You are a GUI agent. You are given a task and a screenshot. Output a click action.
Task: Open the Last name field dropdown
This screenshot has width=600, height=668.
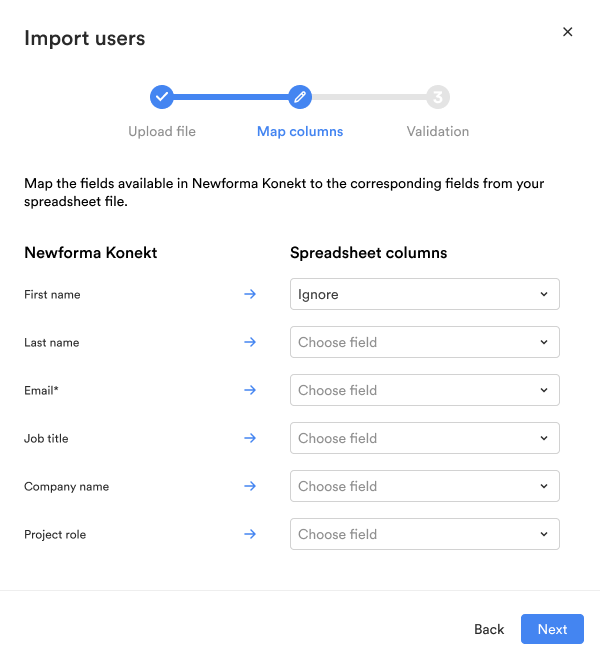tap(424, 342)
